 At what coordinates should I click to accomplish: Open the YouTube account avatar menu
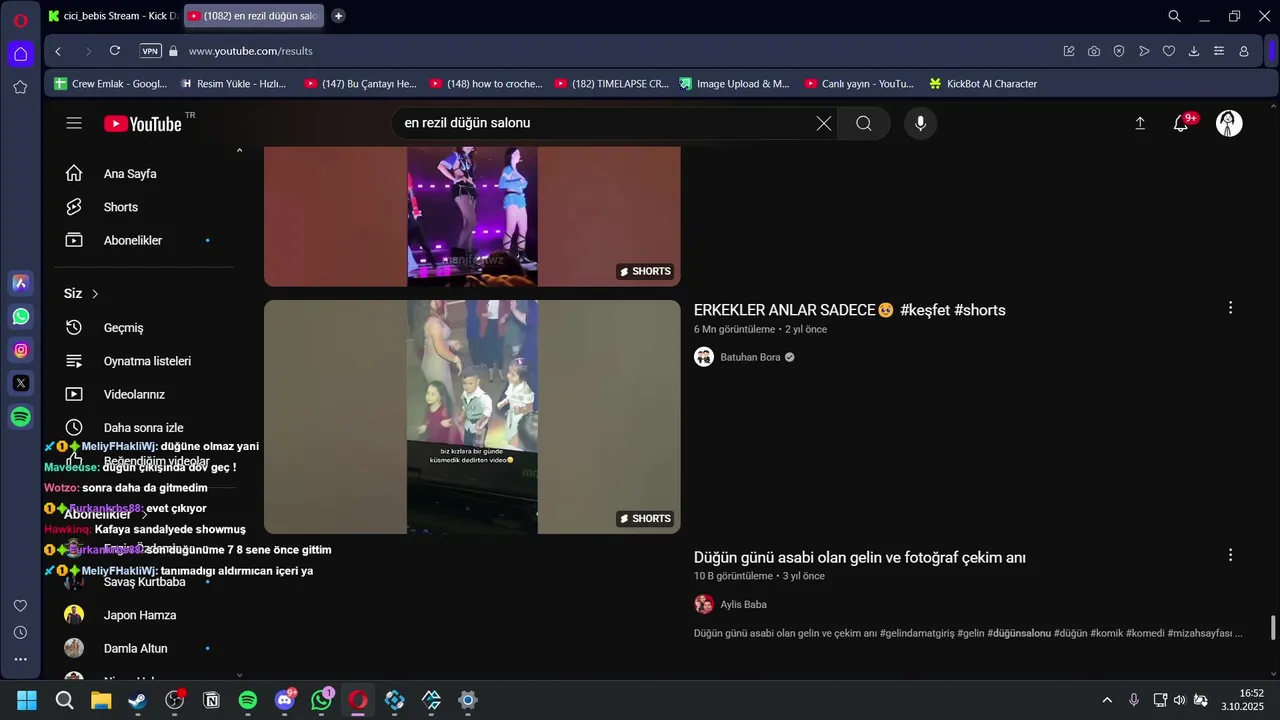click(x=1229, y=123)
